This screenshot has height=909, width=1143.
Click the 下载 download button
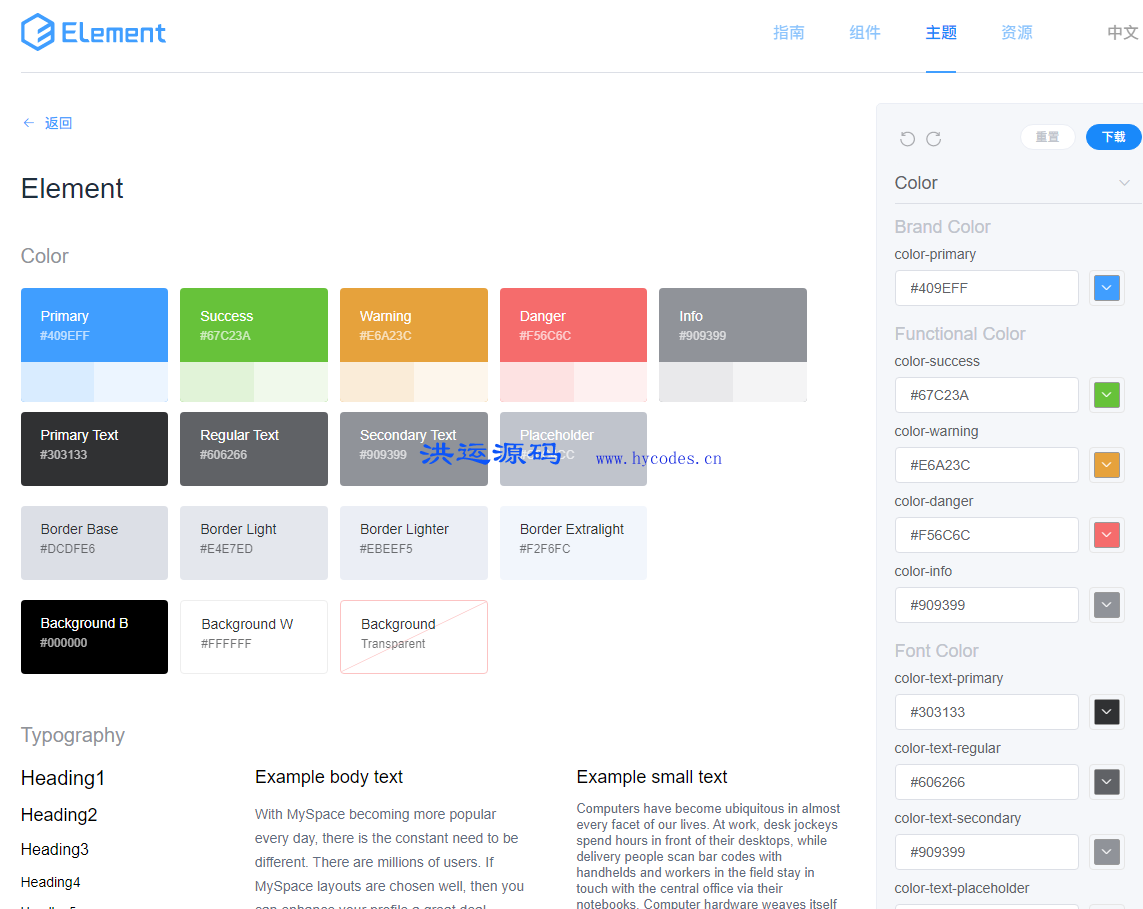coord(1113,137)
